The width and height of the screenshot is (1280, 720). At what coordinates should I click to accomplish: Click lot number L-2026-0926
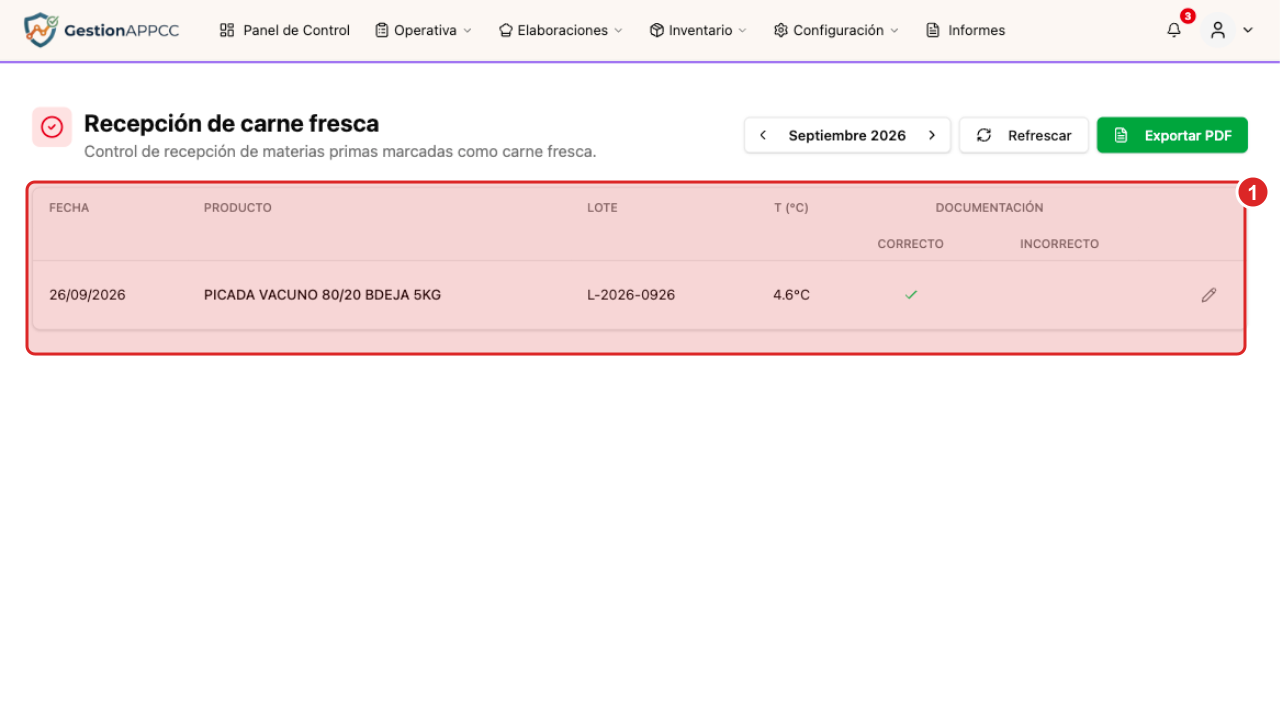pos(631,295)
